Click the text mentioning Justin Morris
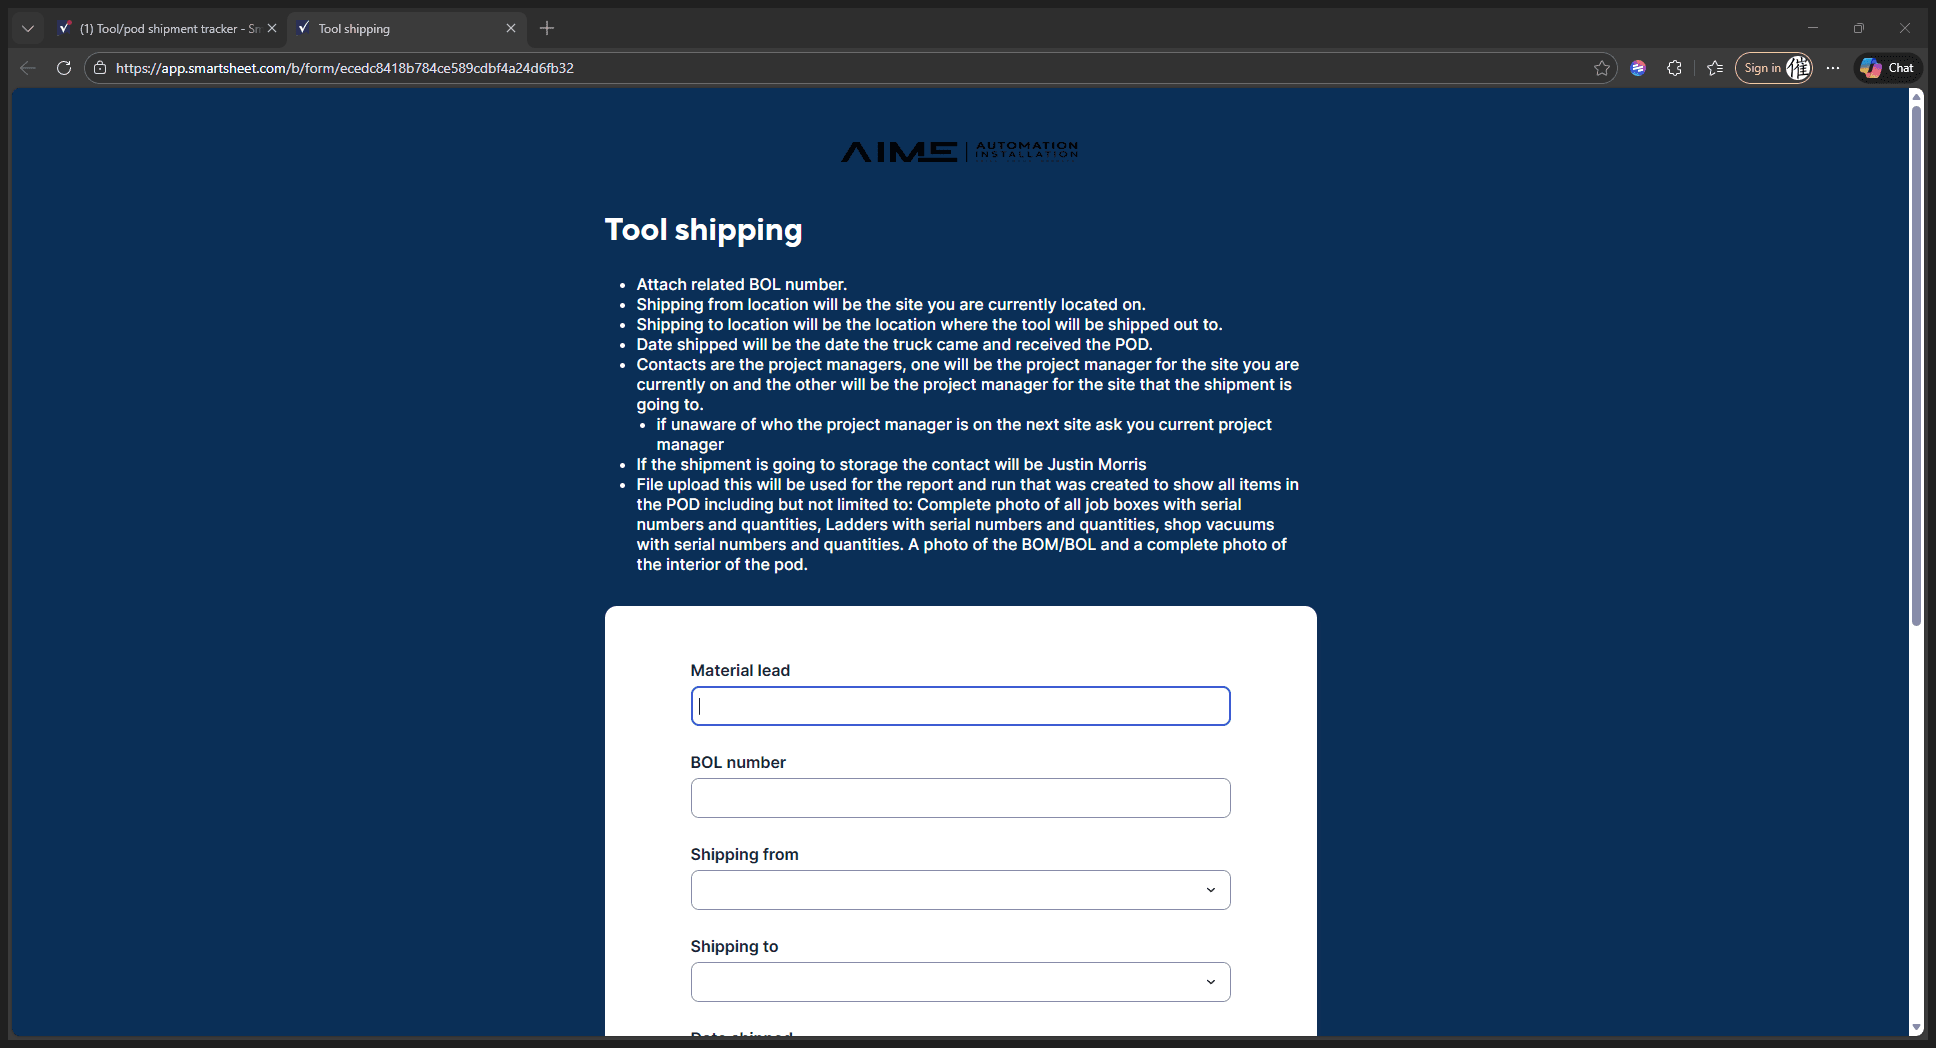This screenshot has height=1048, width=1936. (x=891, y=465)
